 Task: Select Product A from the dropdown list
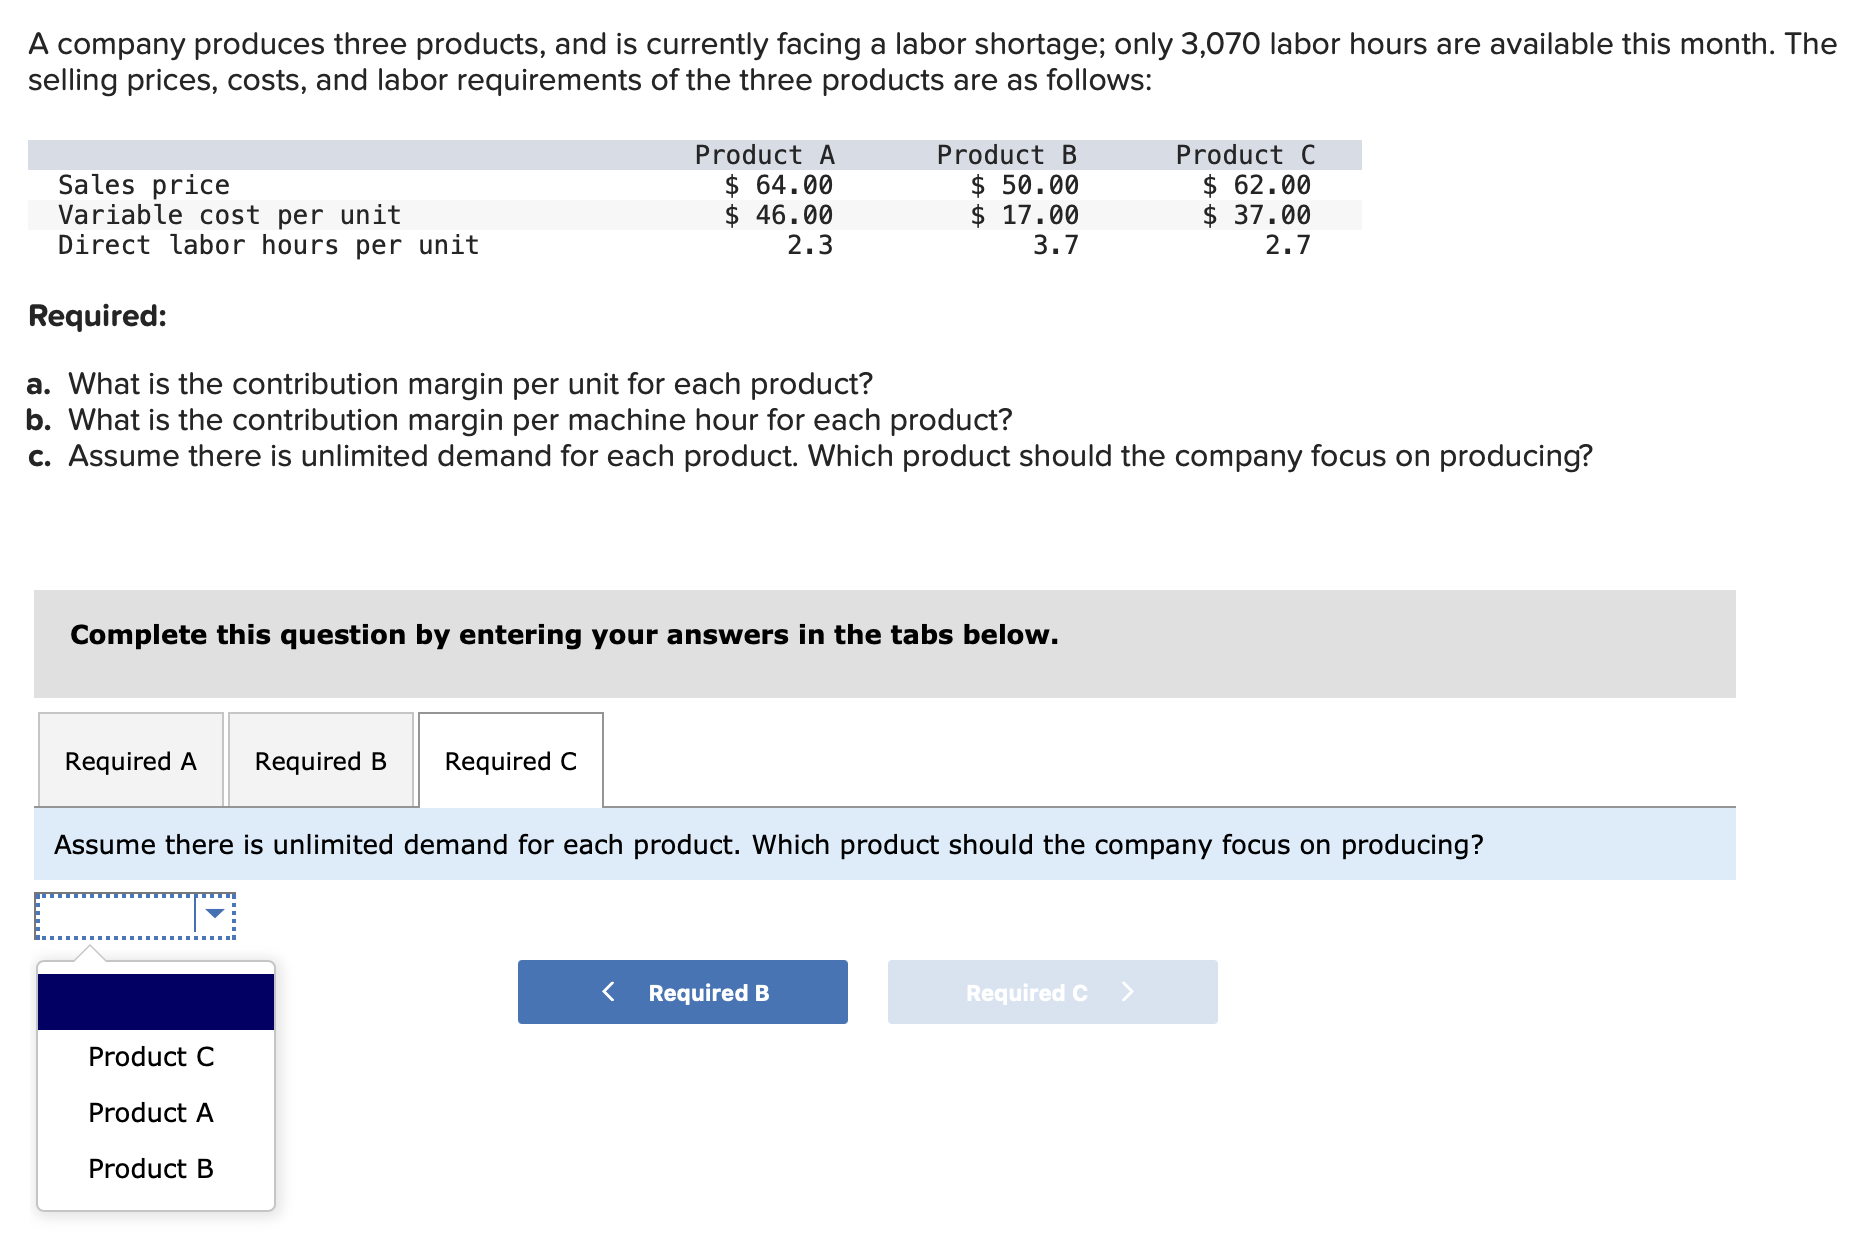[x=150, y=1113]
